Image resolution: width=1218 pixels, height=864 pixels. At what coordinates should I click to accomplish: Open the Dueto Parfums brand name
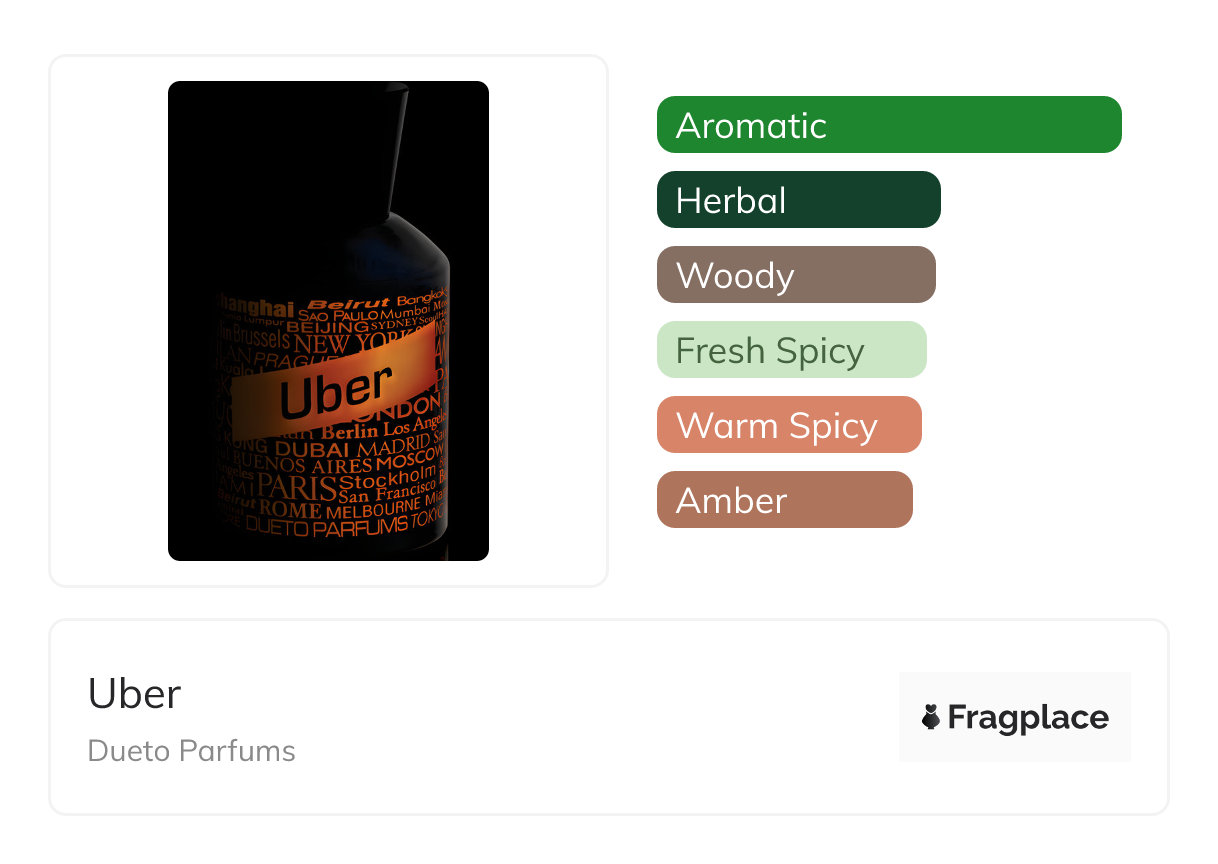tap(192, 751)
